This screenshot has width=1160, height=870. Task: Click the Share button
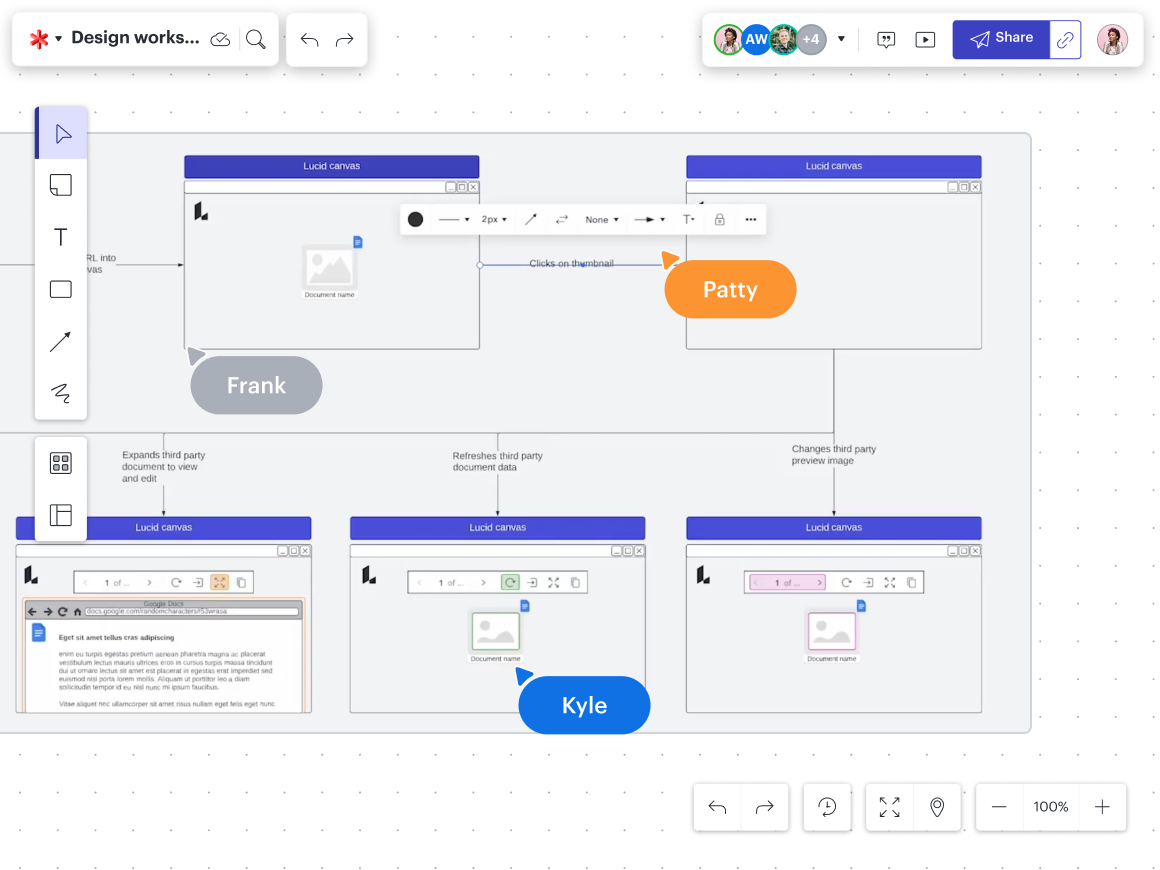click(x=1001, y=39)
